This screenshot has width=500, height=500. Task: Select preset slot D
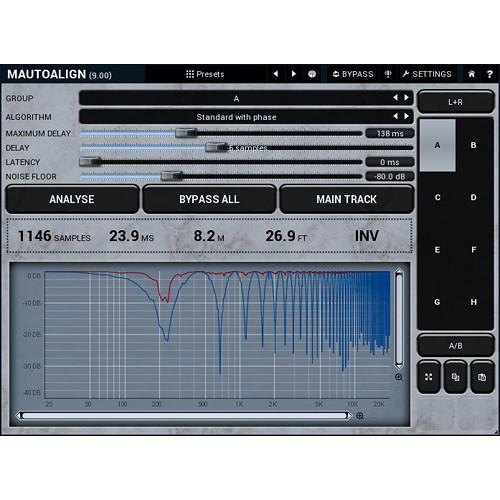(x=473, y=197)
